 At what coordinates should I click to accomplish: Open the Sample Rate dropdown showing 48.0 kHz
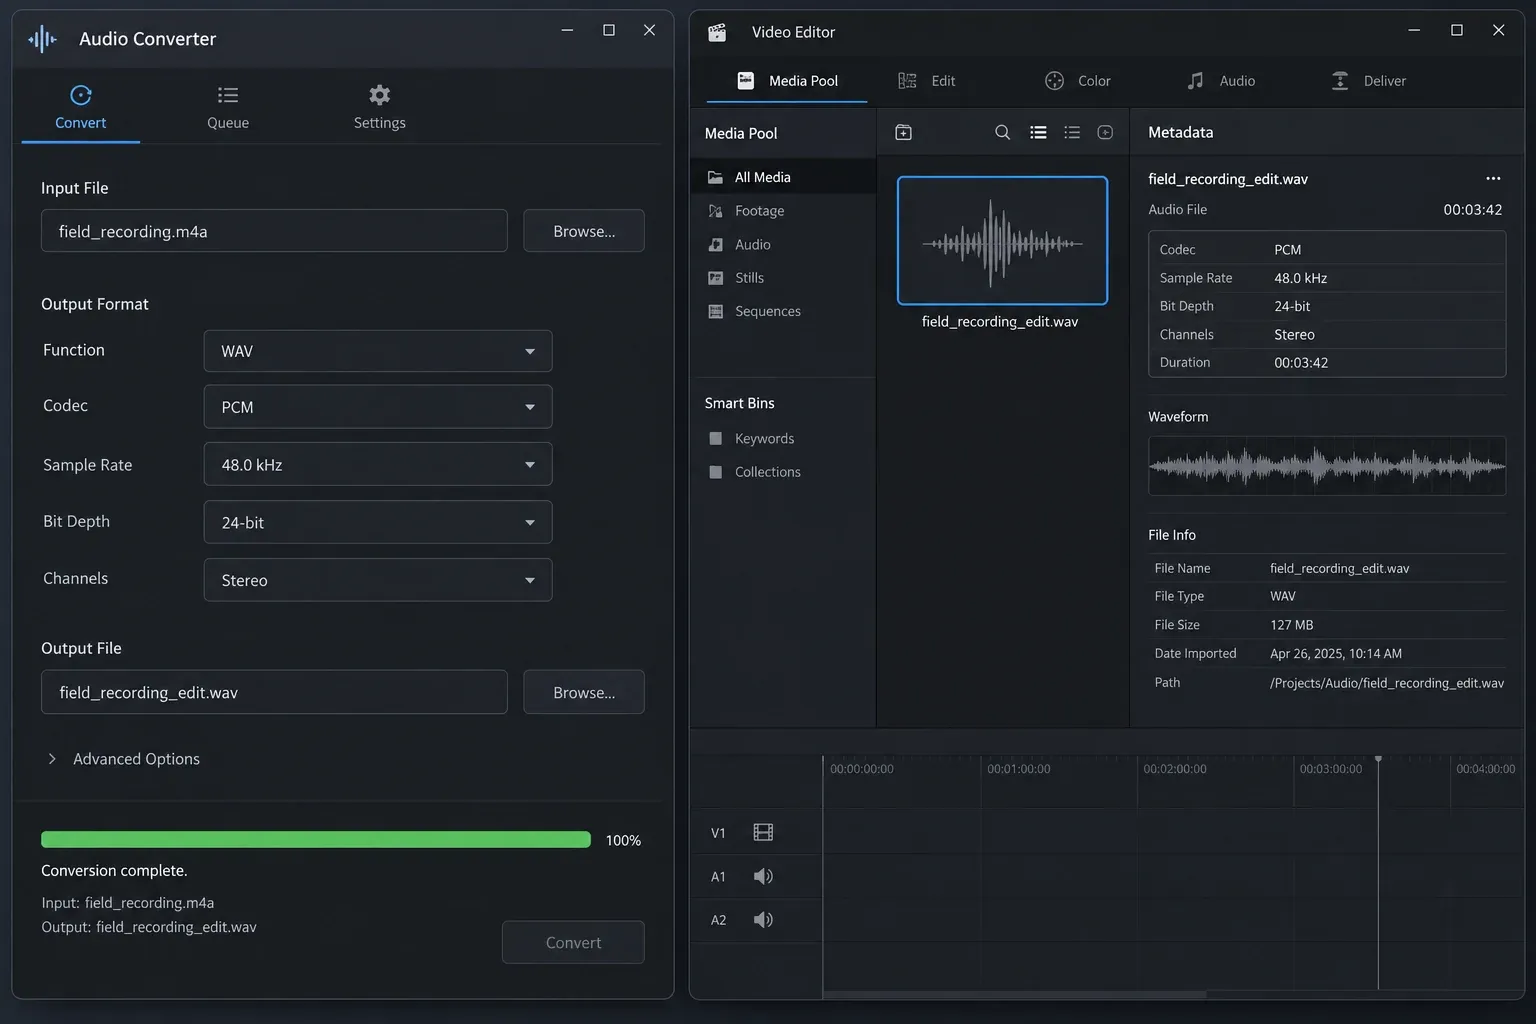coord(378,465)
